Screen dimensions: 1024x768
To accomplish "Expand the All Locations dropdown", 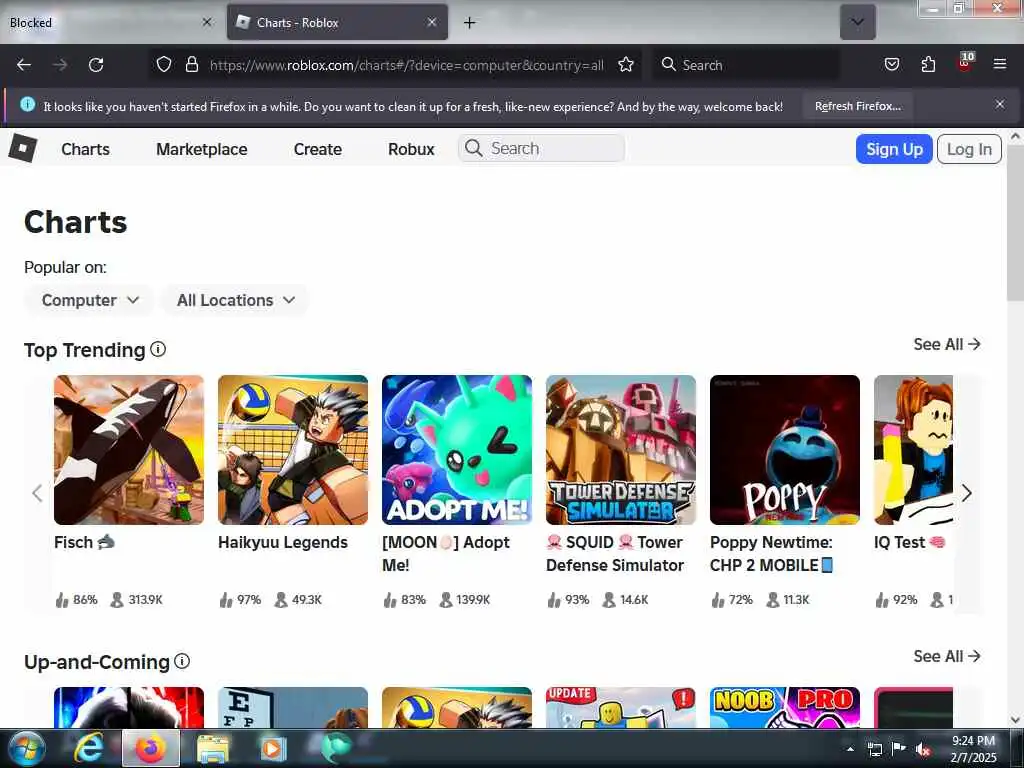I will [235, 300].
